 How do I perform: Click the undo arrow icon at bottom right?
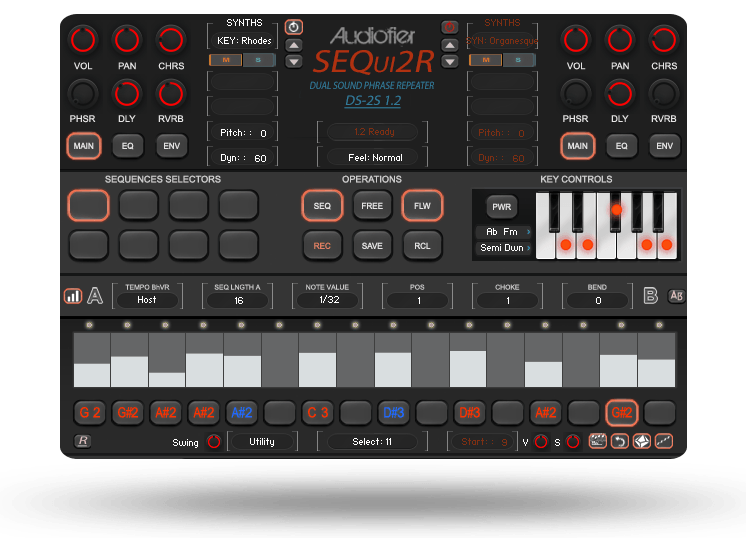(619, 441)
